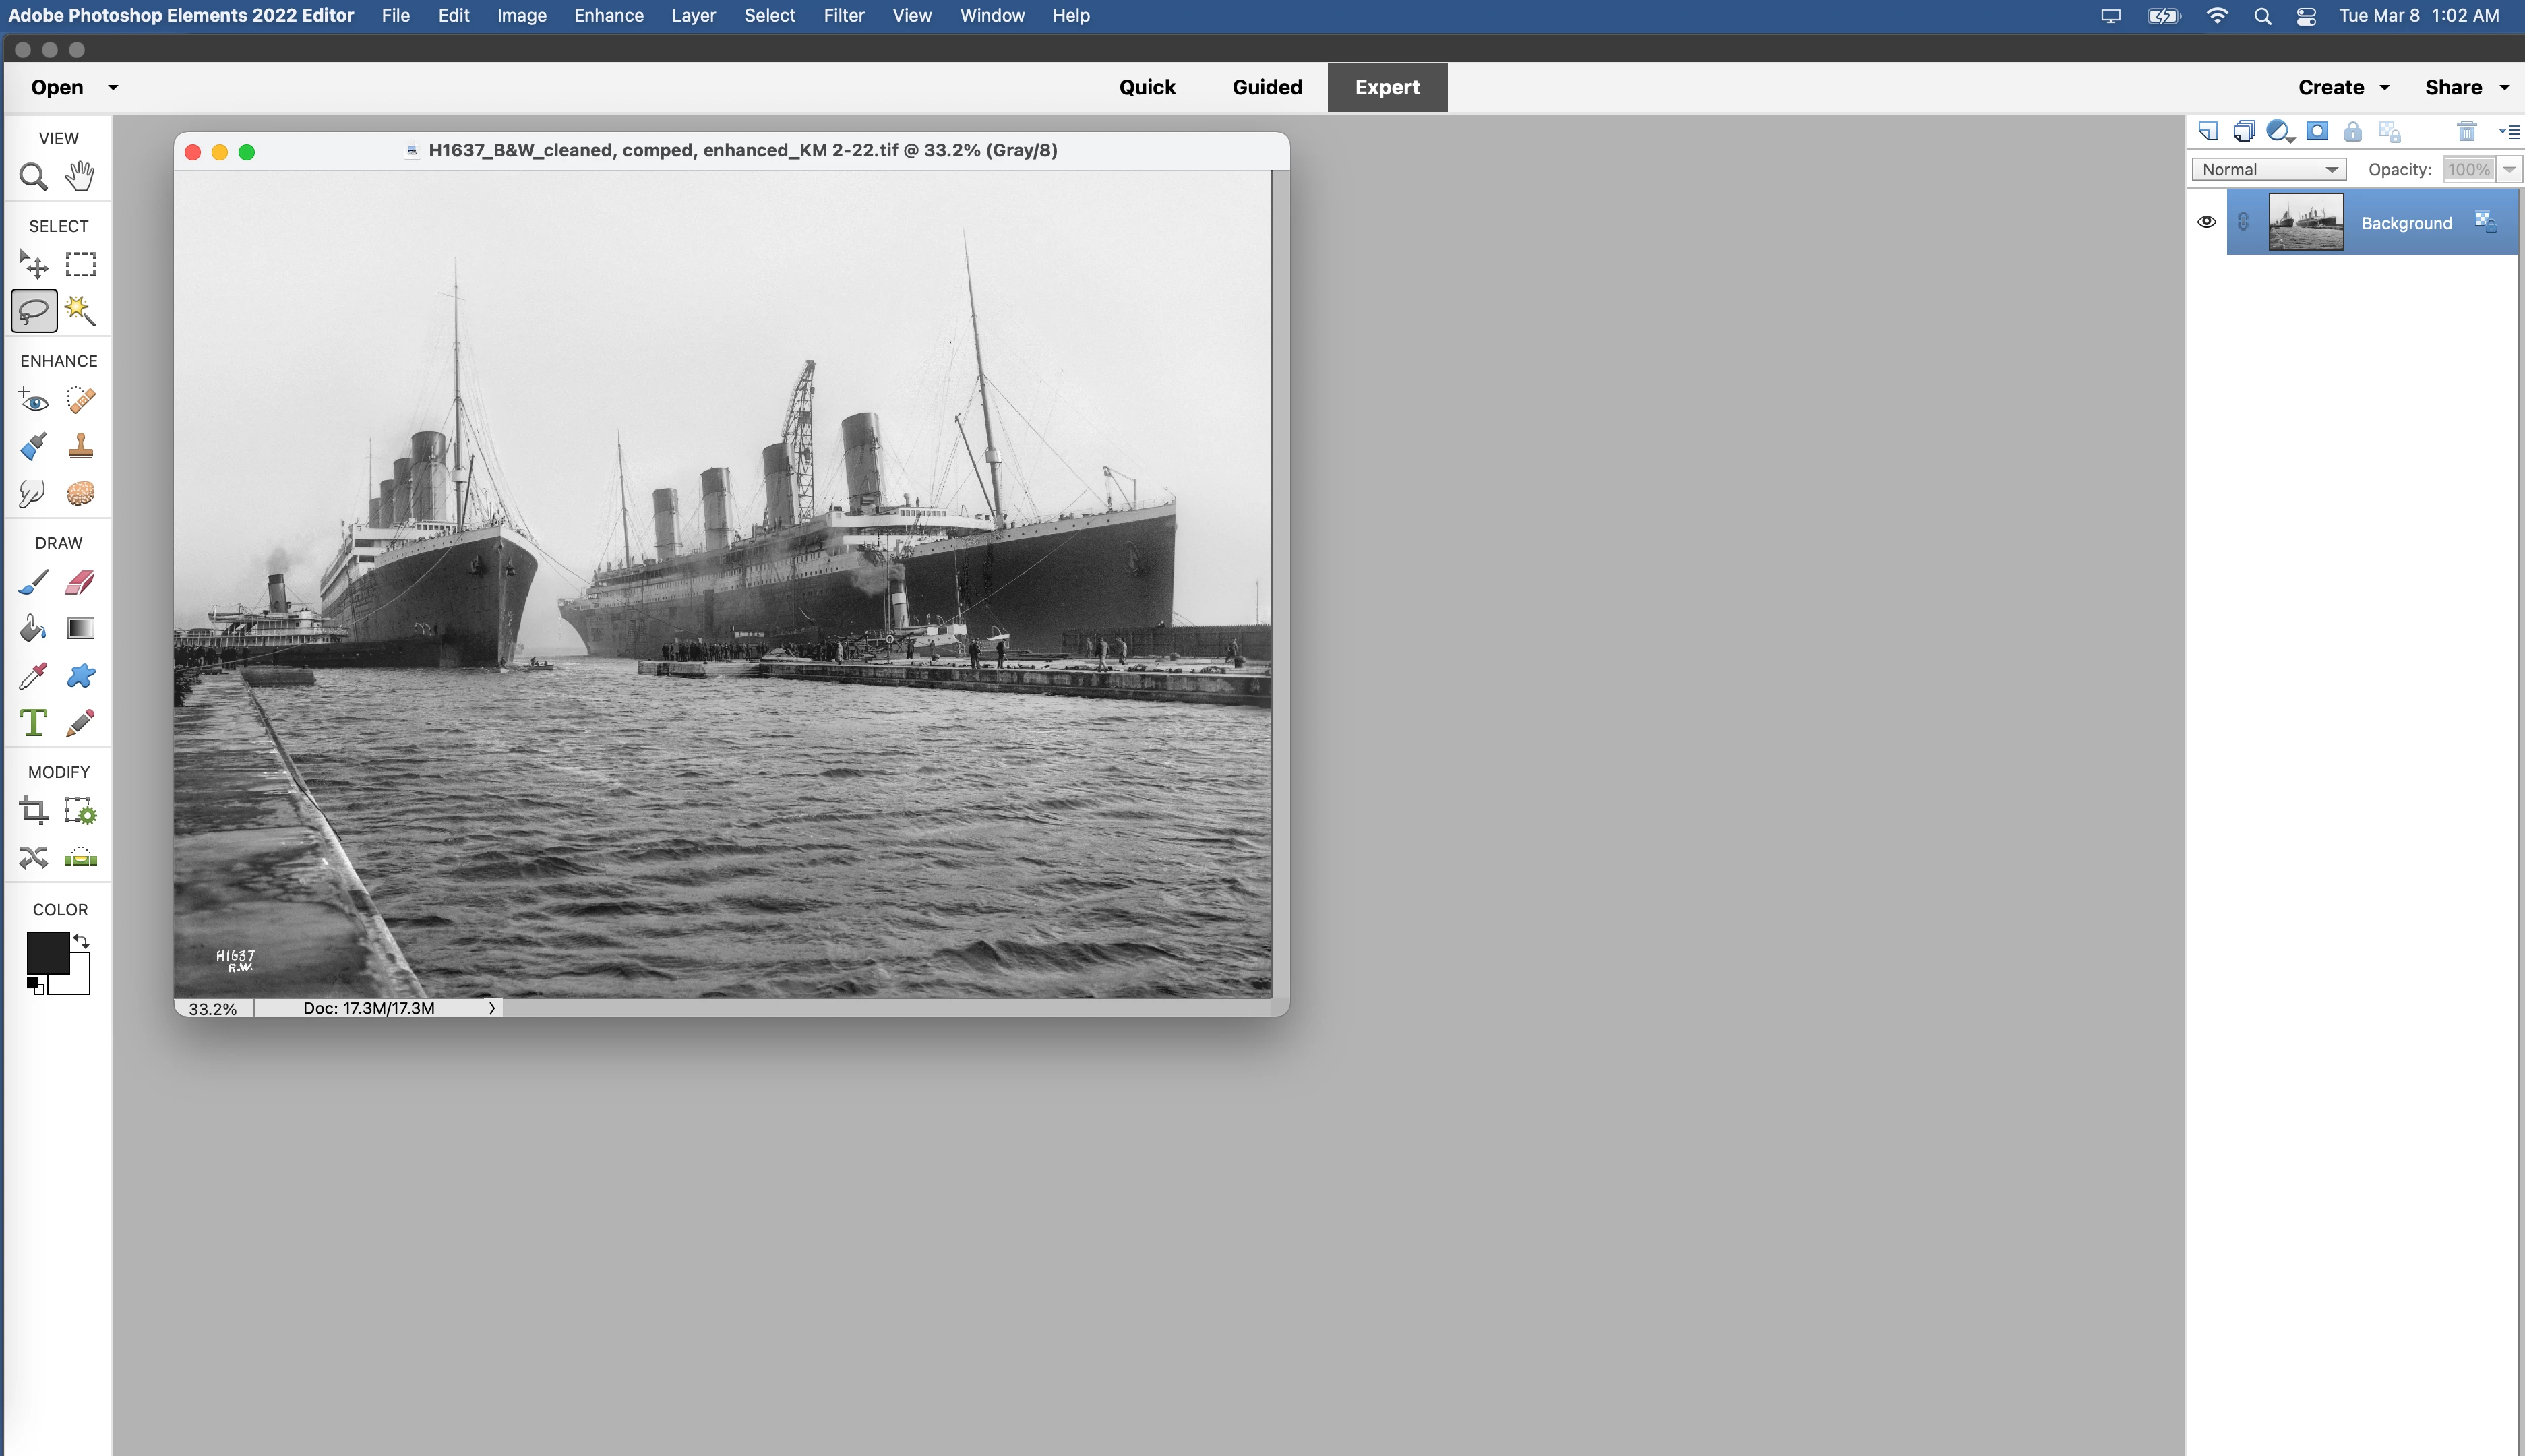Hide the Background layer with eye icon
This screenshot has height=1456, width=2525.
coord(2206,222)
